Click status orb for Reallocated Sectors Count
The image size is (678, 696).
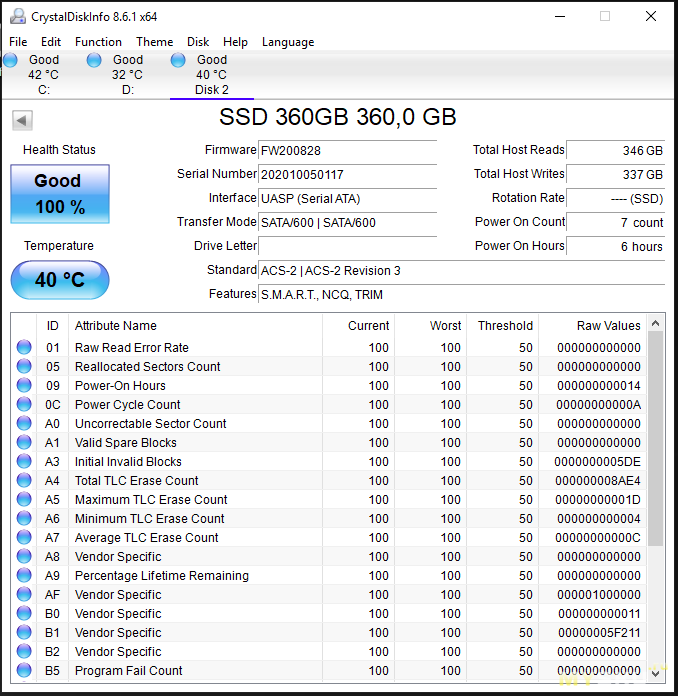[24, 366]
